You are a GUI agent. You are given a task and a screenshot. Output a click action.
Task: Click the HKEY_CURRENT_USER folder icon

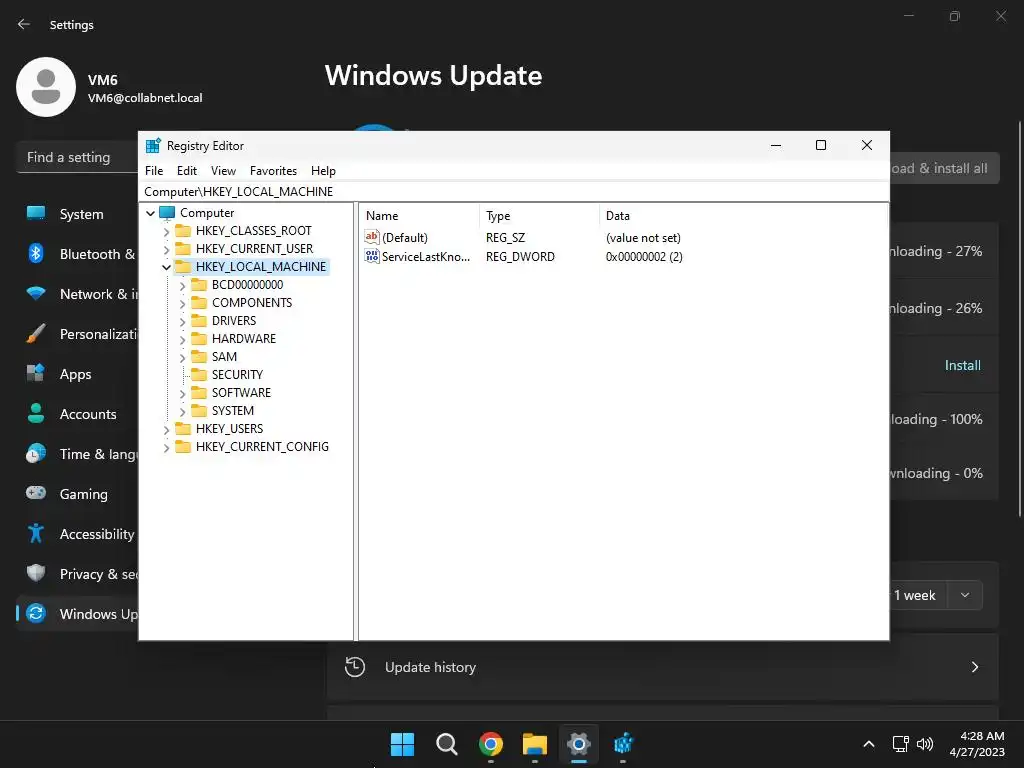[184, 249]
